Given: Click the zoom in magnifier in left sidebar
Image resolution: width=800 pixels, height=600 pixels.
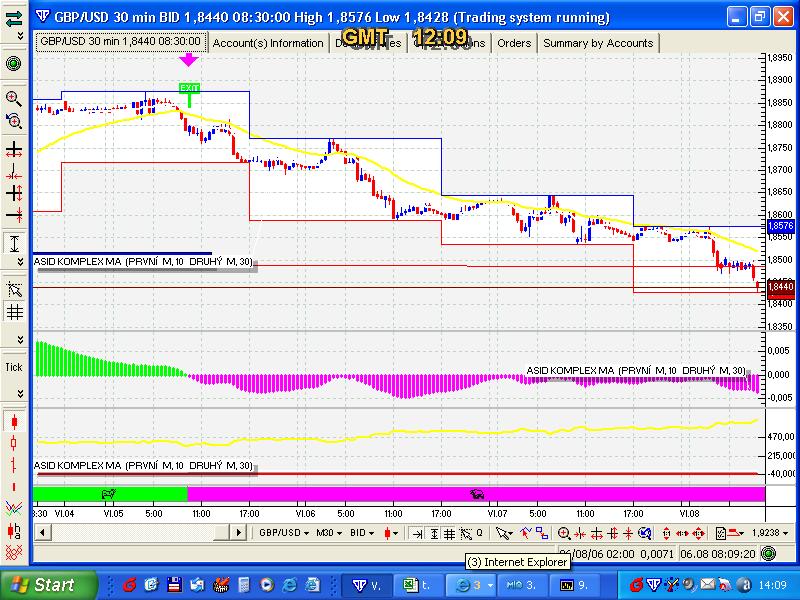Looking at the screenshot, I should pos(14,98).
